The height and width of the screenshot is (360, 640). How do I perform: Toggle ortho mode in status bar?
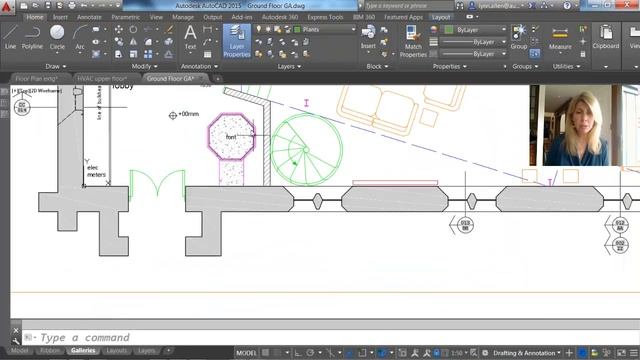tap(298, 353)
